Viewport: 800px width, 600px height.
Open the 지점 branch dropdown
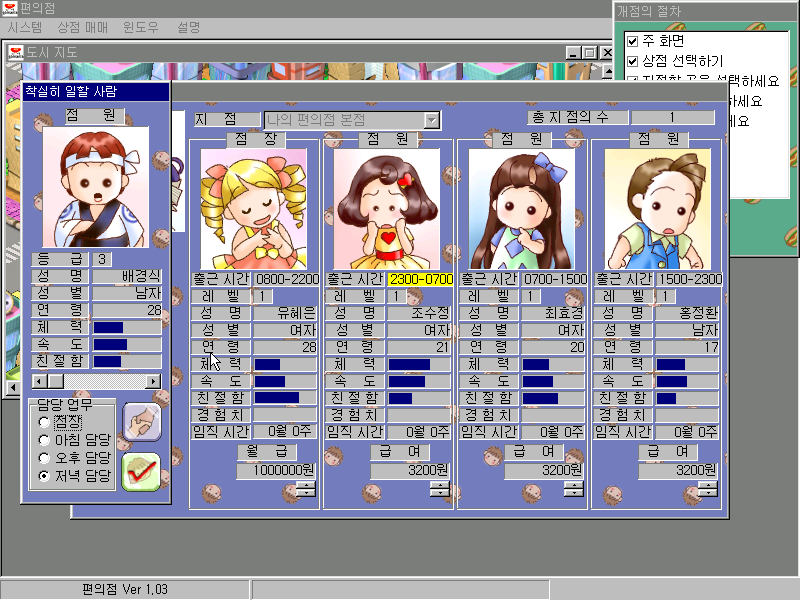pyautogui.click(x=432, y=120)
